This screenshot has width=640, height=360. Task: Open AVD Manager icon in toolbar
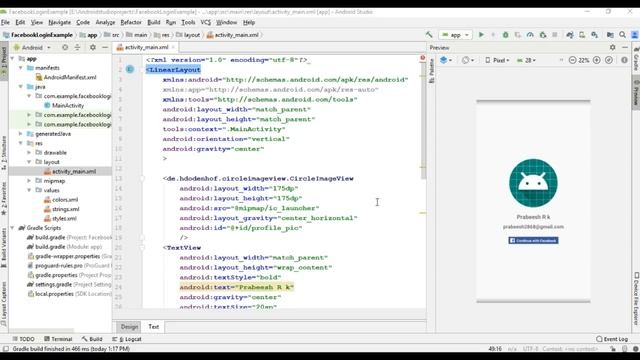click(582, 35)
